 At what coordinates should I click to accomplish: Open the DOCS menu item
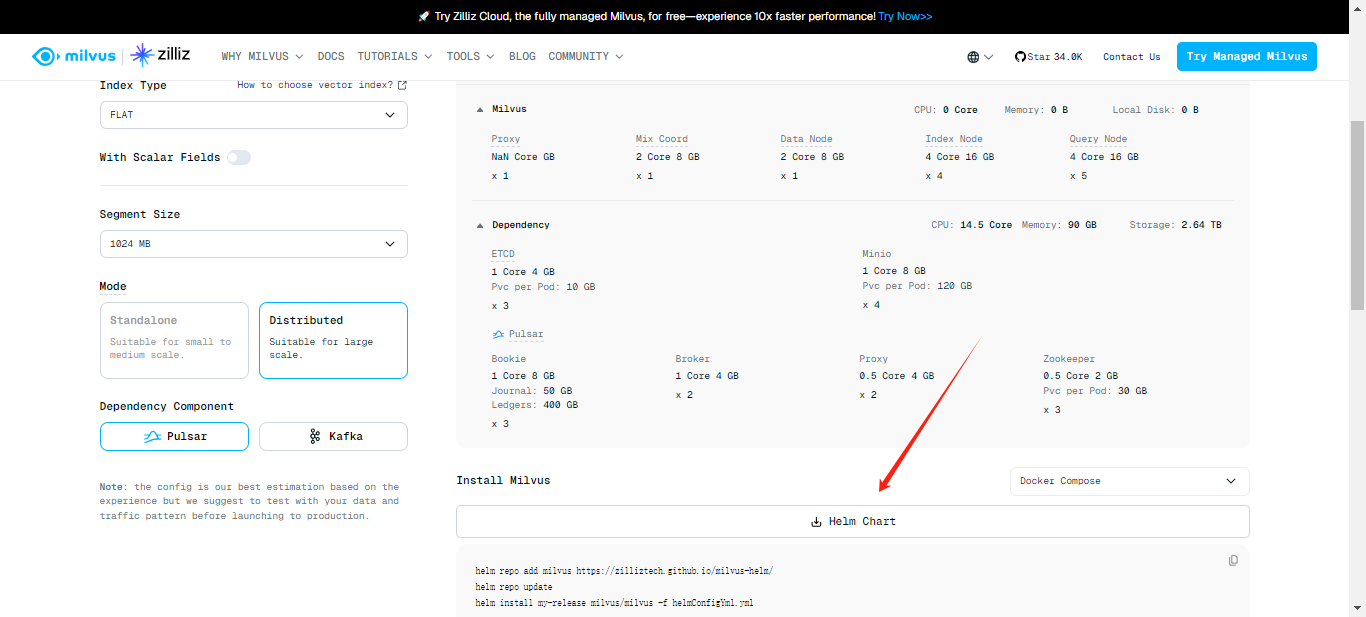[x=331, y=57]
